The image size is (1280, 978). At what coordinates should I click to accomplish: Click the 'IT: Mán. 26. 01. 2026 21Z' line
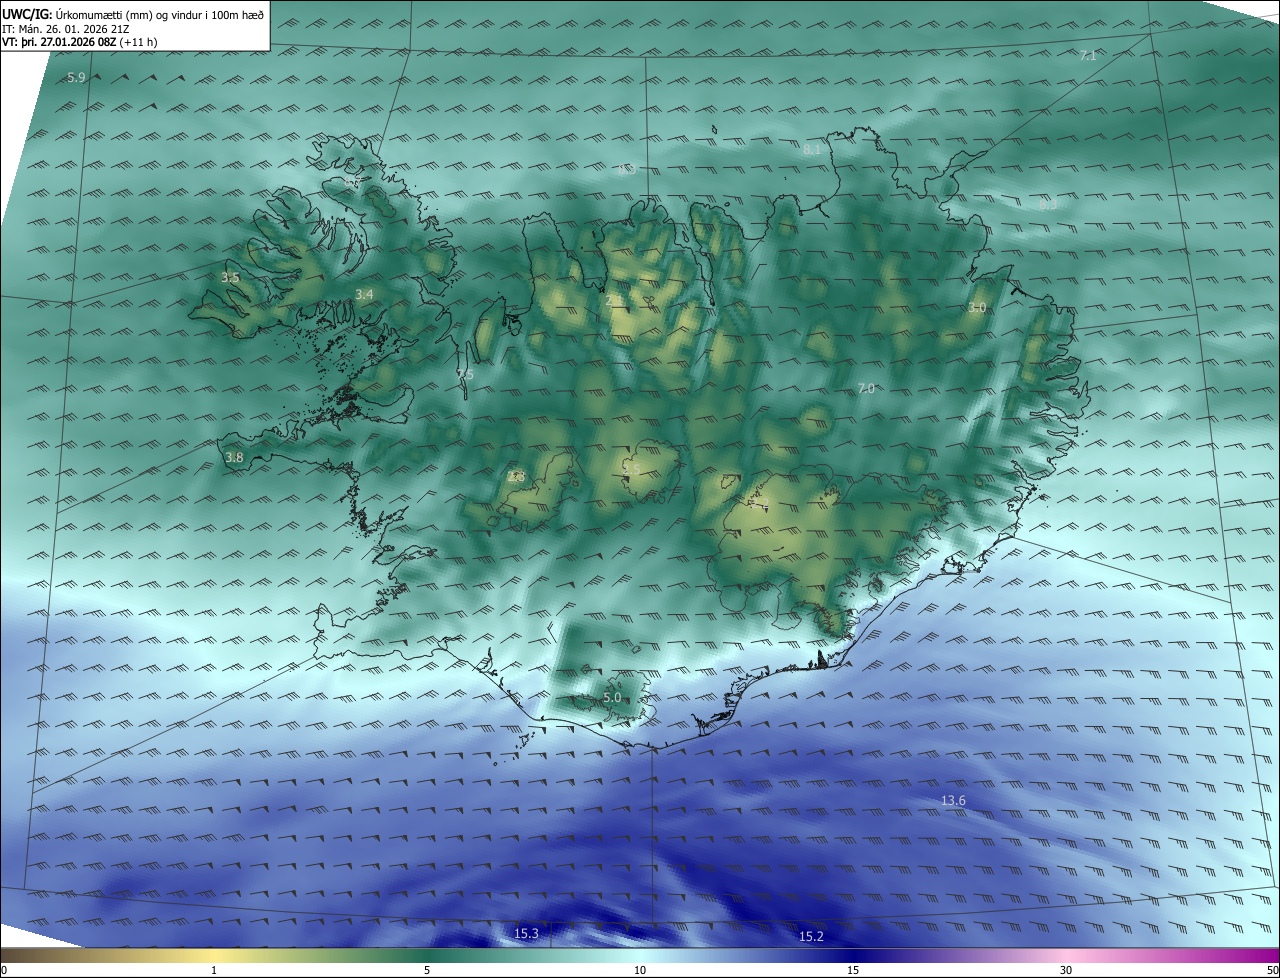click(65, 29)
